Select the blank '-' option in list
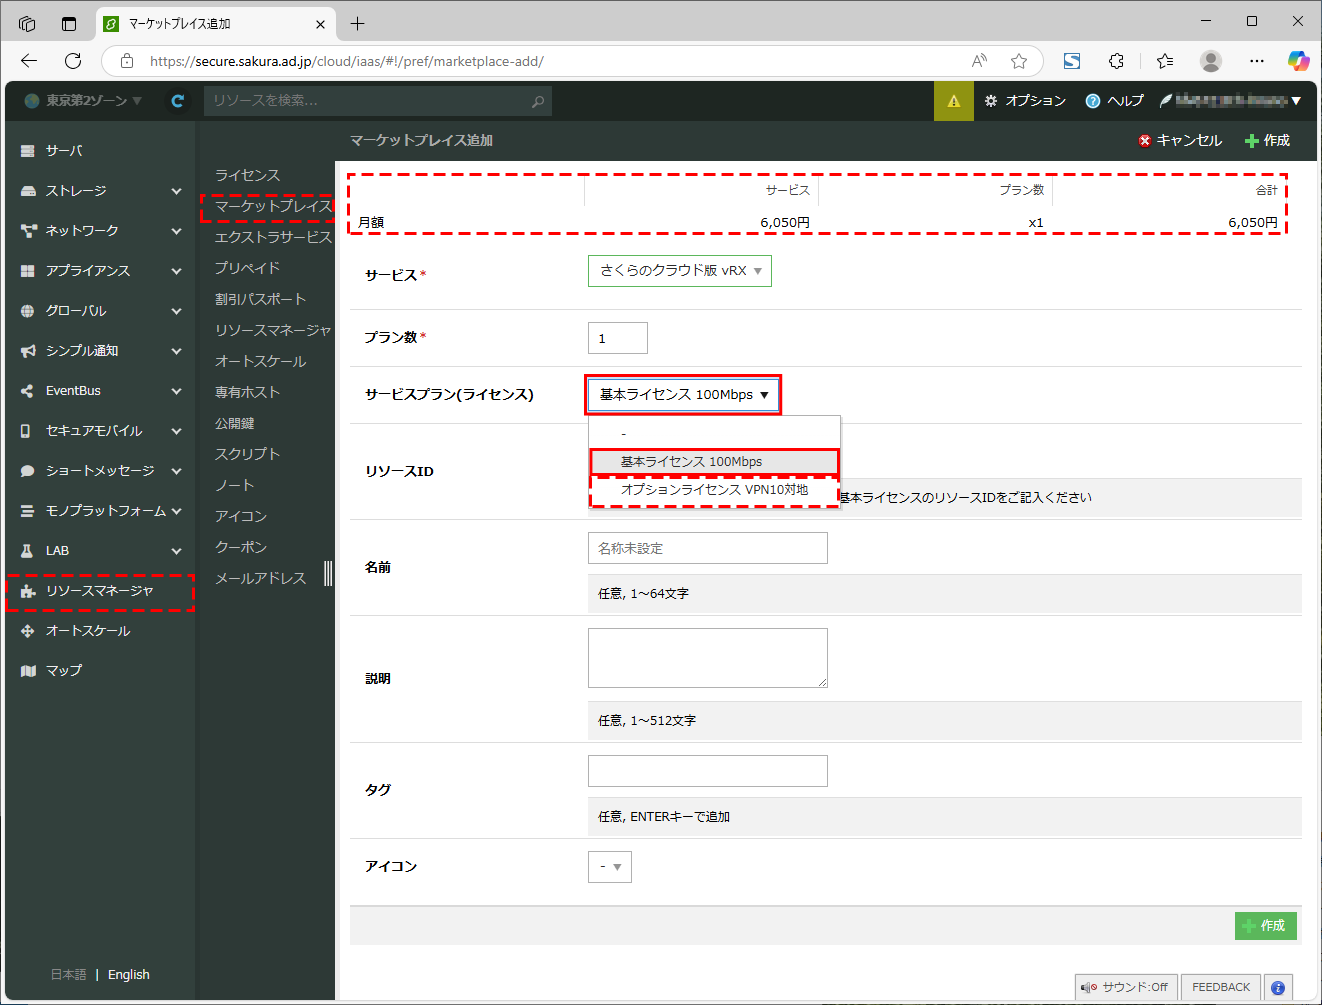The width and height of the screenshot is (1322, 1005). pyautogui.click(x=714, y=434)
